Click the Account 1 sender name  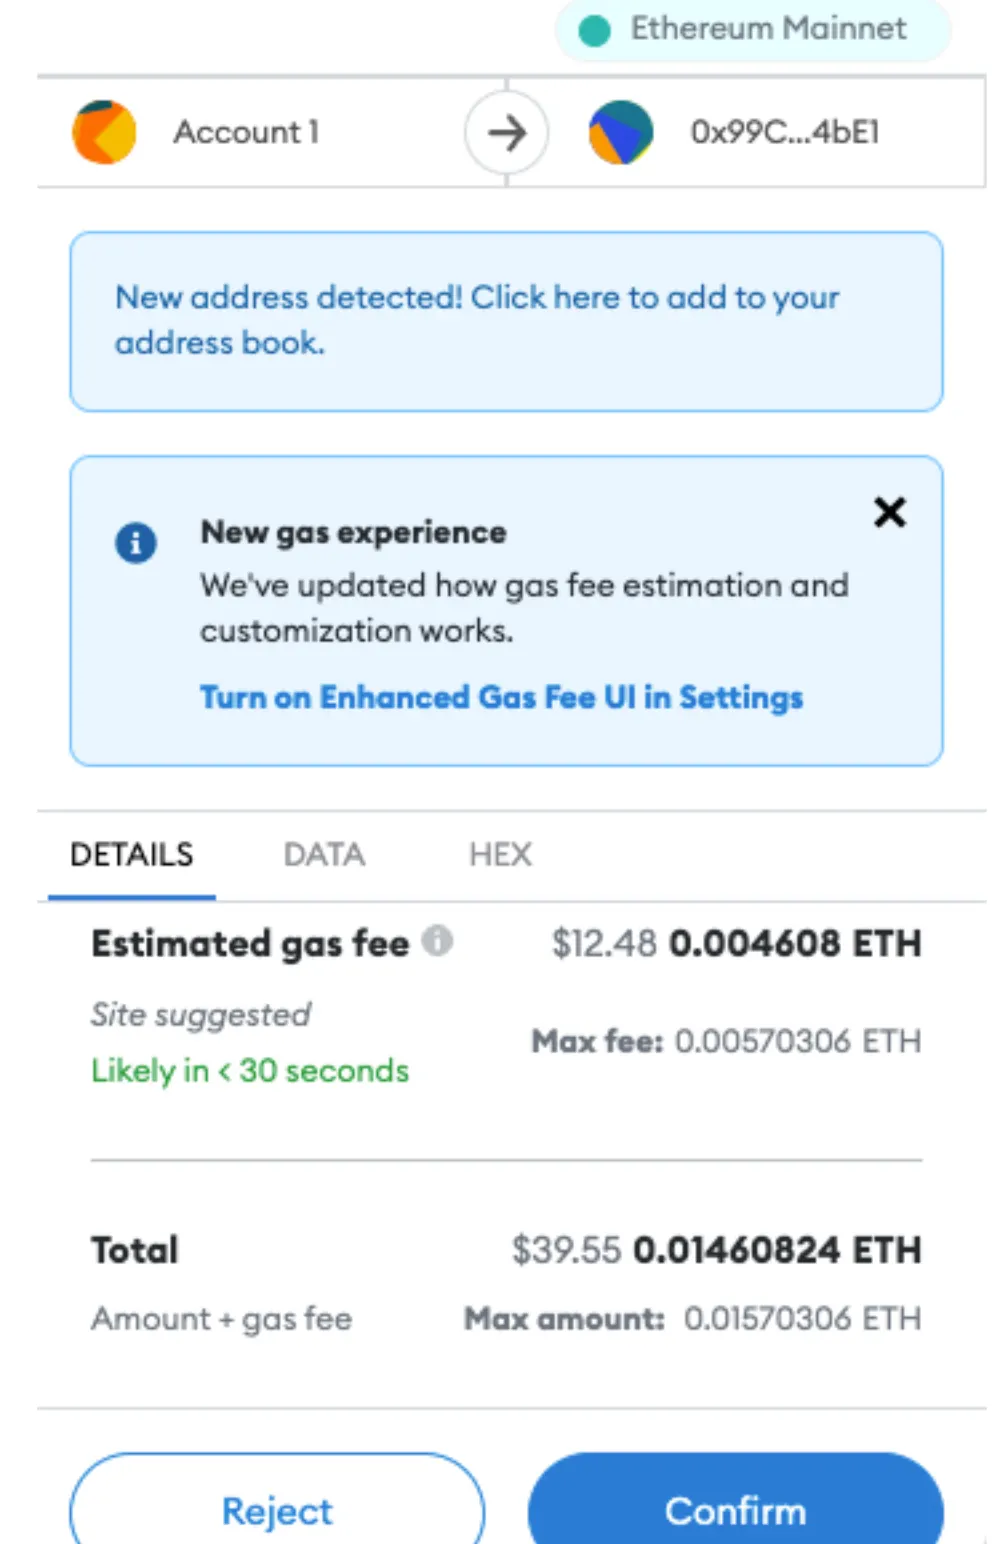246,132
